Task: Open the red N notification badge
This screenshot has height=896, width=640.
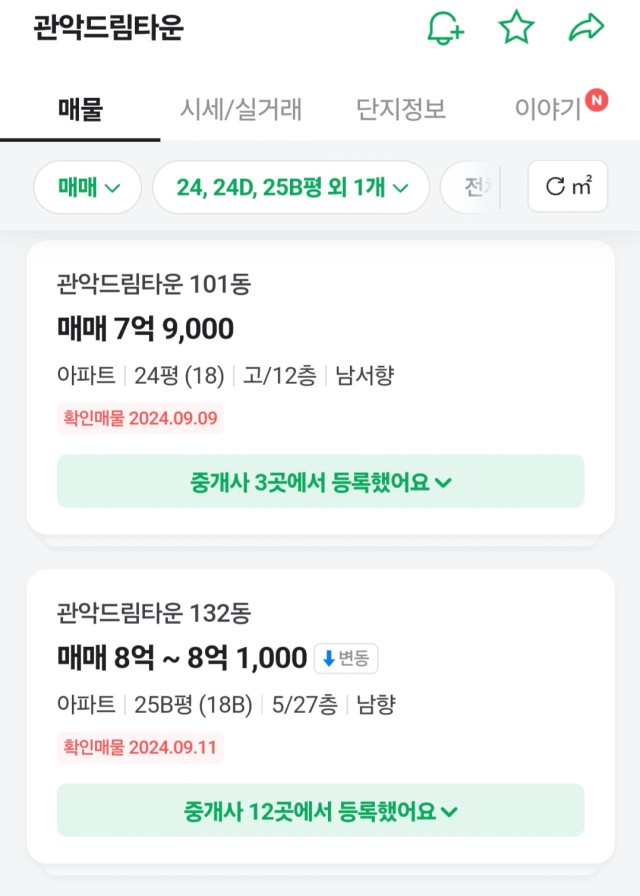Action: pyautogui.click(x=596, y=101)
